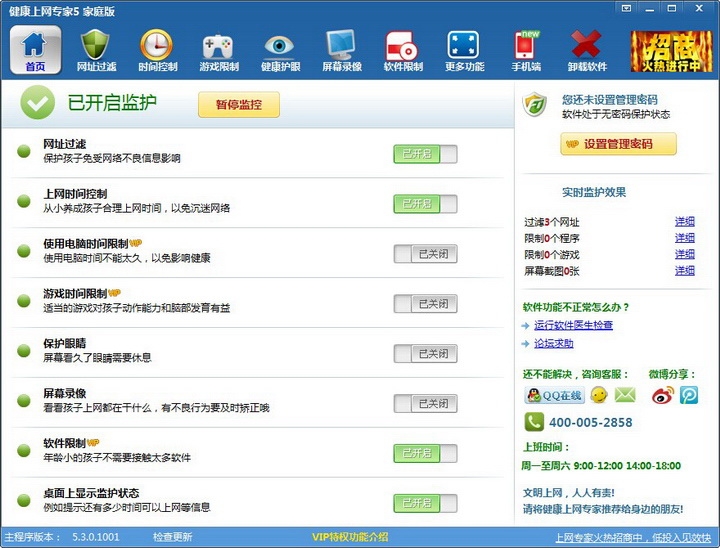Click the 设置管理密码 button
The width and height of the screenshot is (720, 548).
(x=618, y=144)
